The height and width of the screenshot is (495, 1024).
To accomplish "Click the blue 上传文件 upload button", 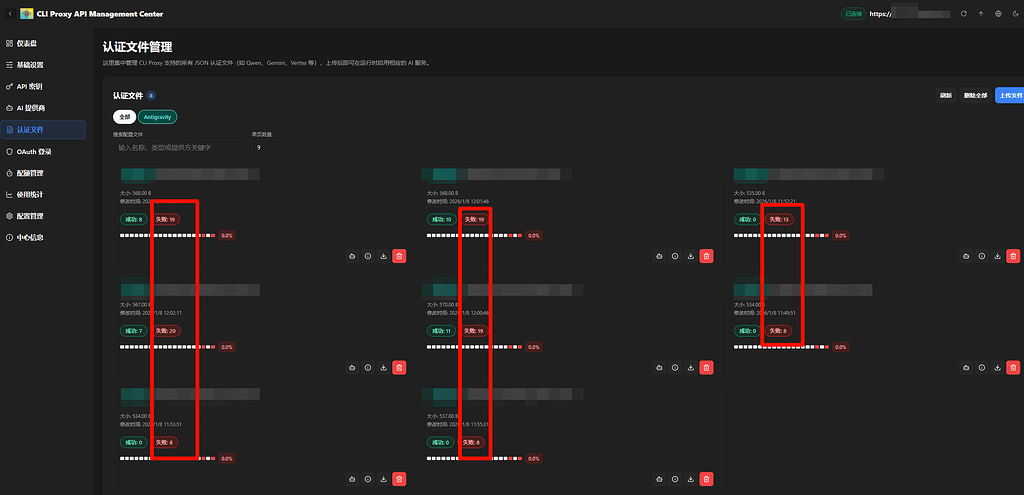I will pyautogui.click(x=1010, y=95).
